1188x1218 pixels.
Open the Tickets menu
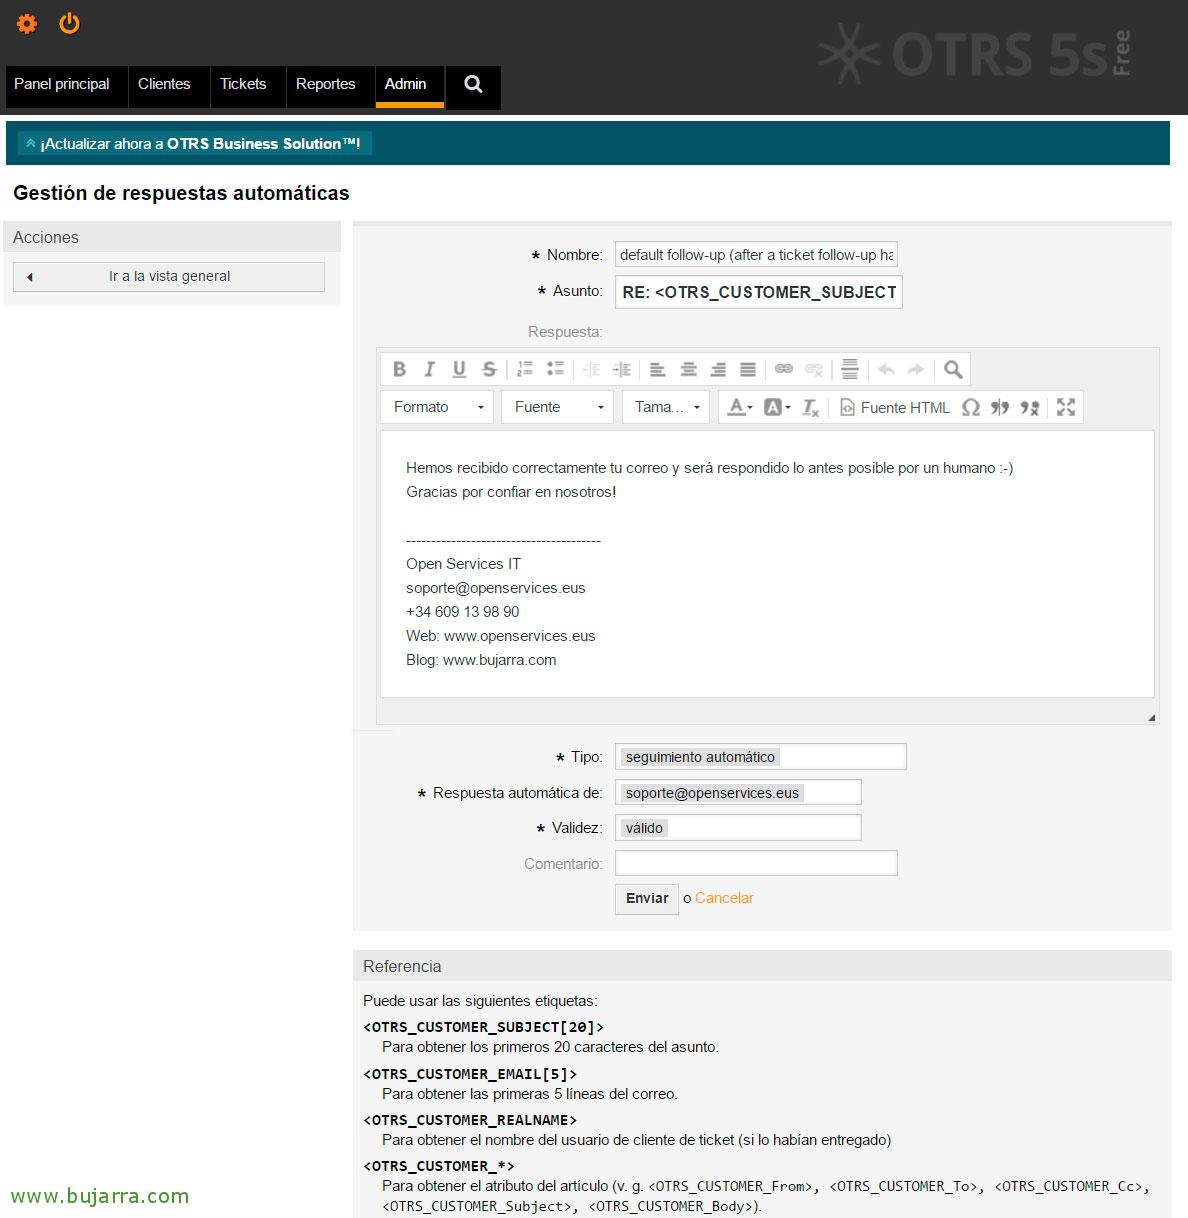coord(243,84)
